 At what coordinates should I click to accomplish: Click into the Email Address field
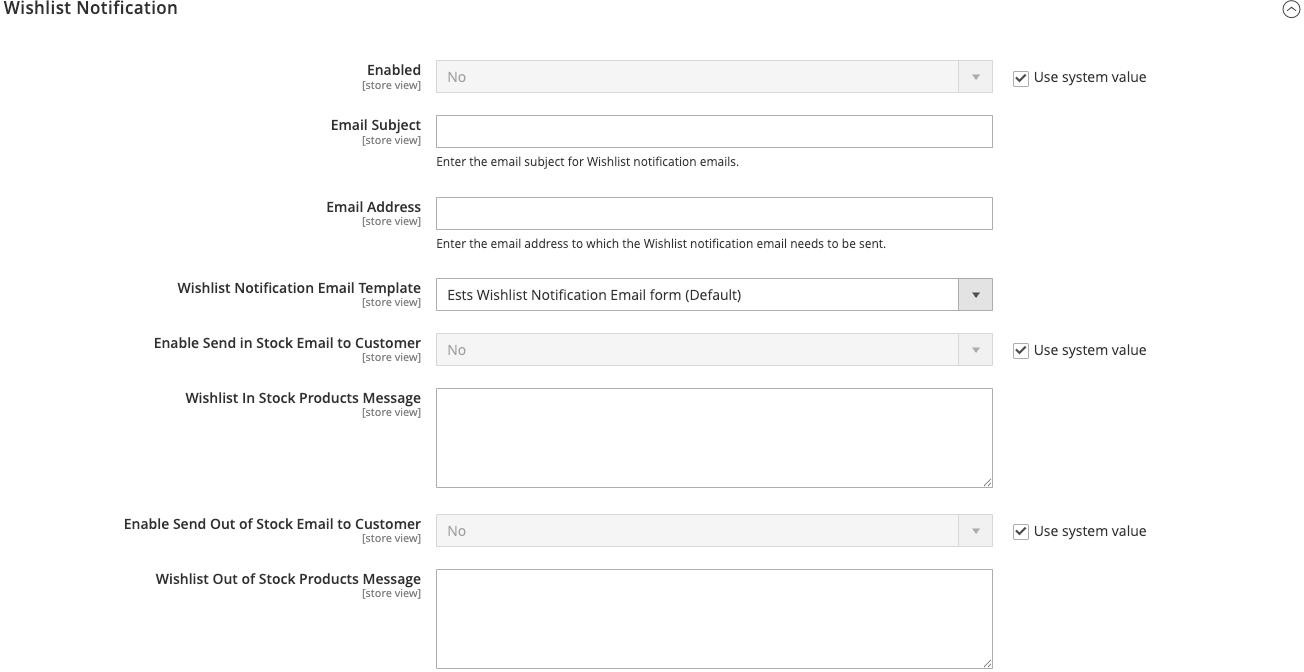click(x=713, y=214)
